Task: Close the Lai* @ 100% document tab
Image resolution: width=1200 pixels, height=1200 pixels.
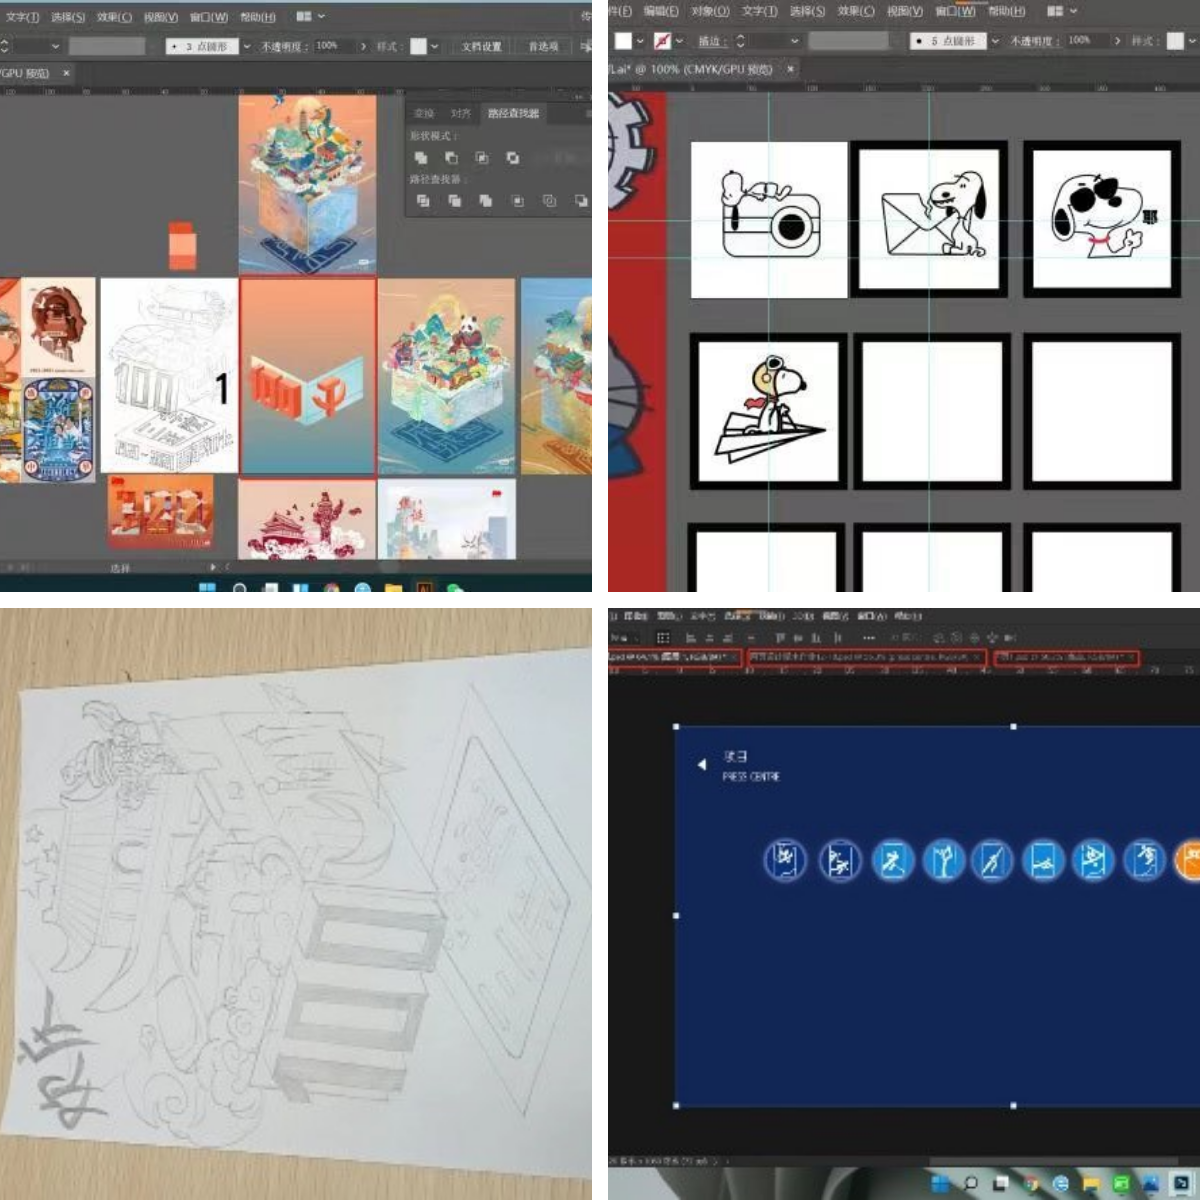Action: pyautogui.click(x=790, y=69)
